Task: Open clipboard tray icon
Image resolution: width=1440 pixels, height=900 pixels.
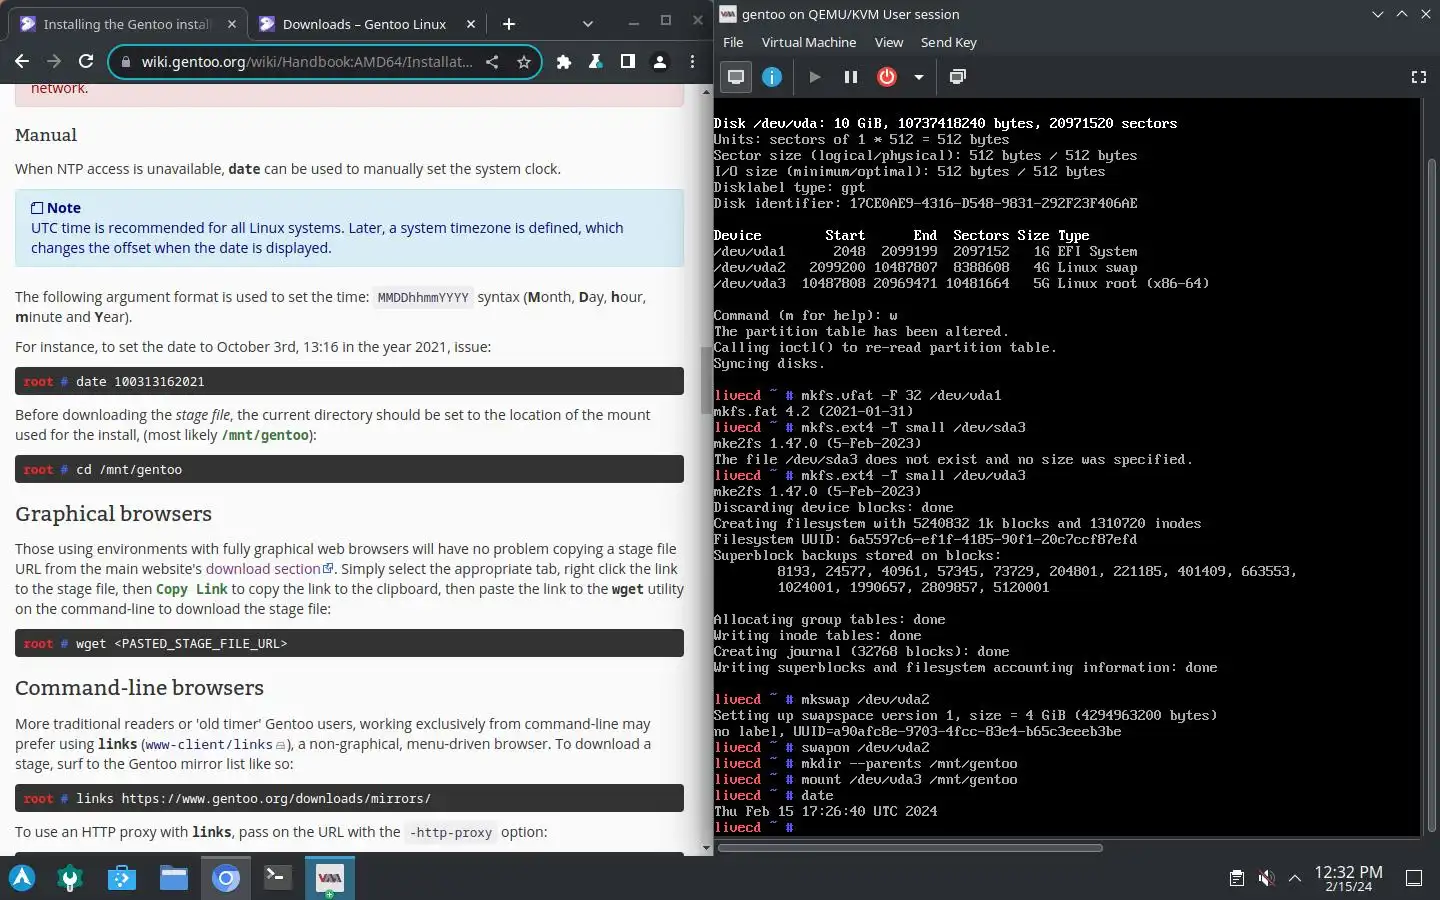Action: click(x=1237, y=878)
